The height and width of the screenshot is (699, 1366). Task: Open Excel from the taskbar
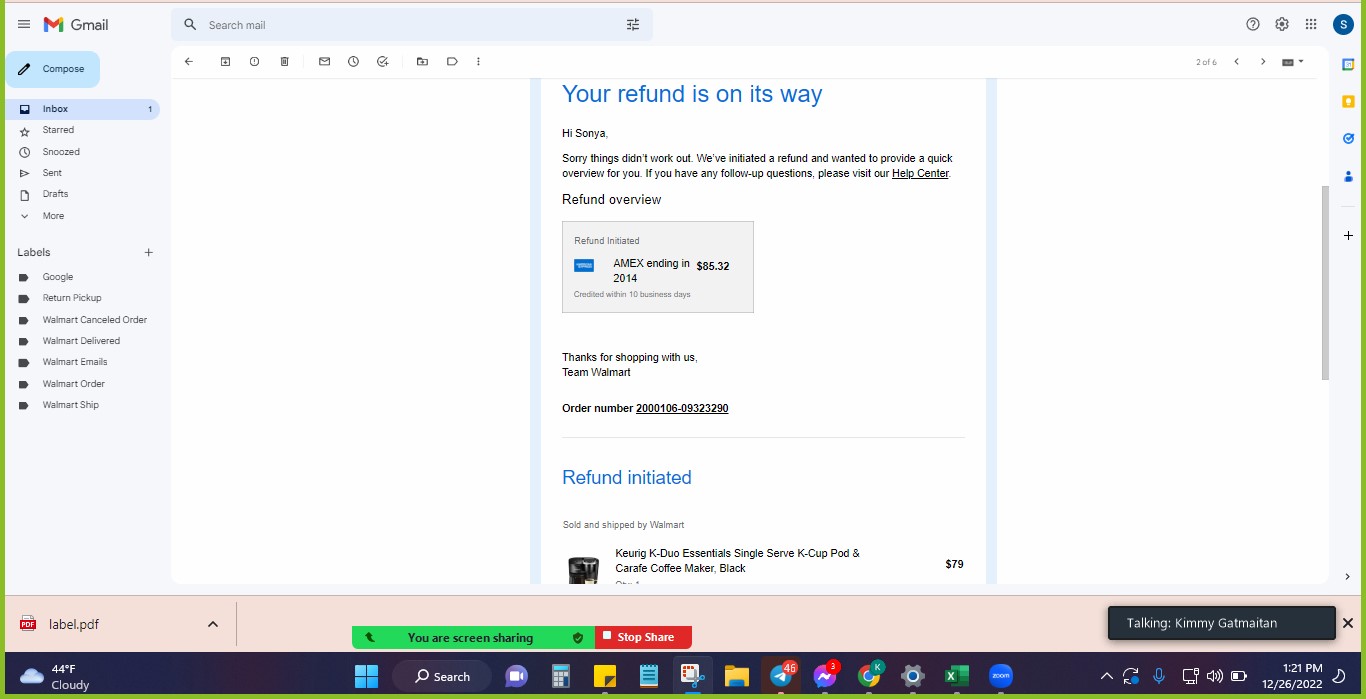tap(957, 676)
